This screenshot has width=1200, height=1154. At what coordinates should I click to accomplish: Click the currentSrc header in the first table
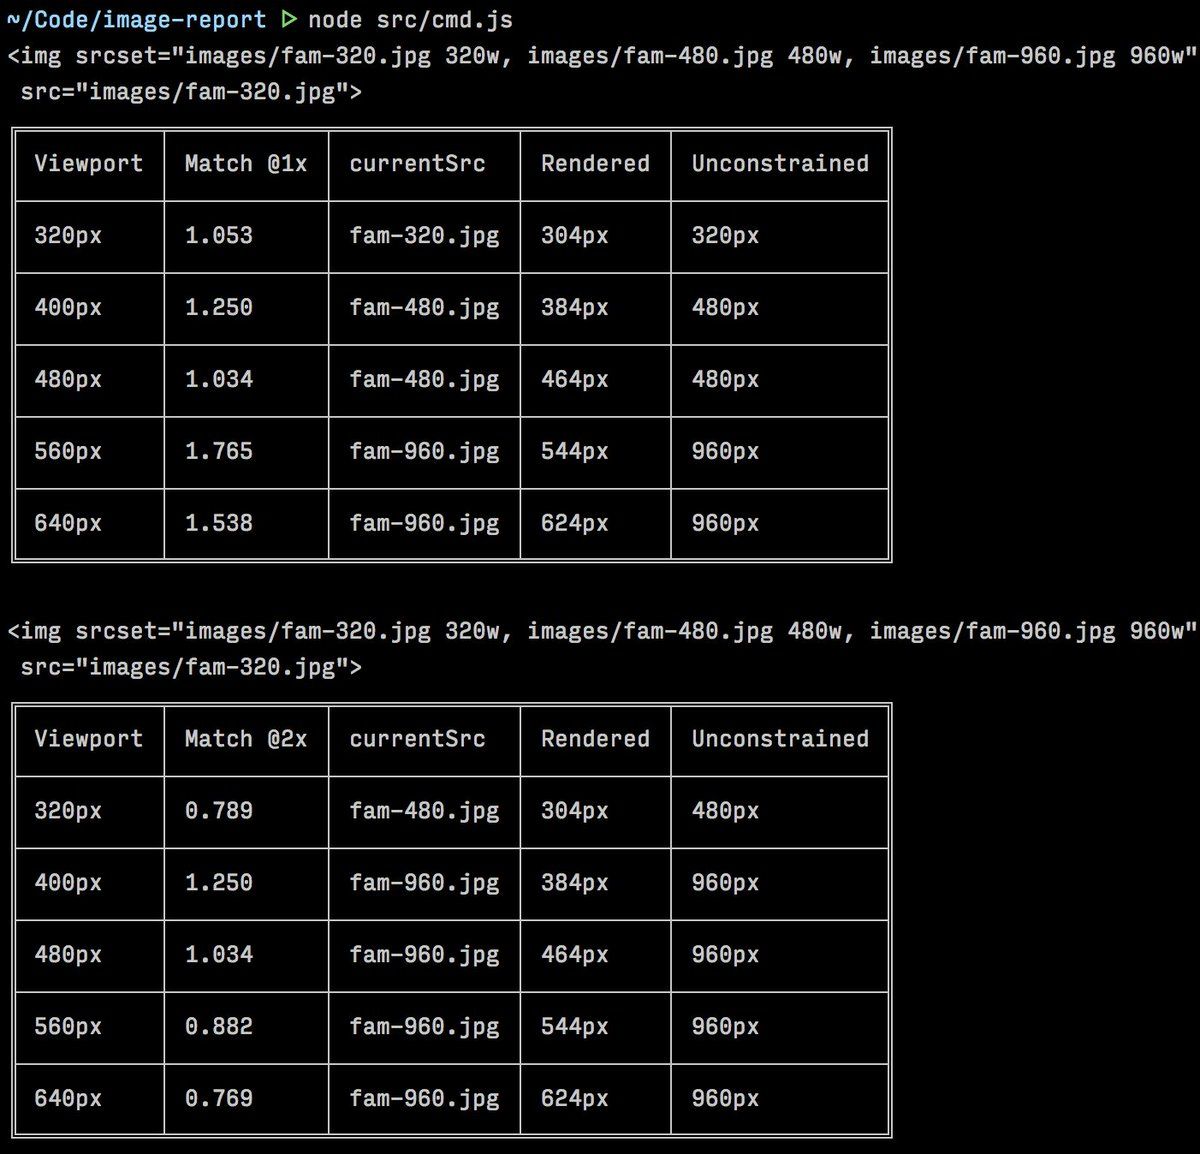[x=417, y=164]
